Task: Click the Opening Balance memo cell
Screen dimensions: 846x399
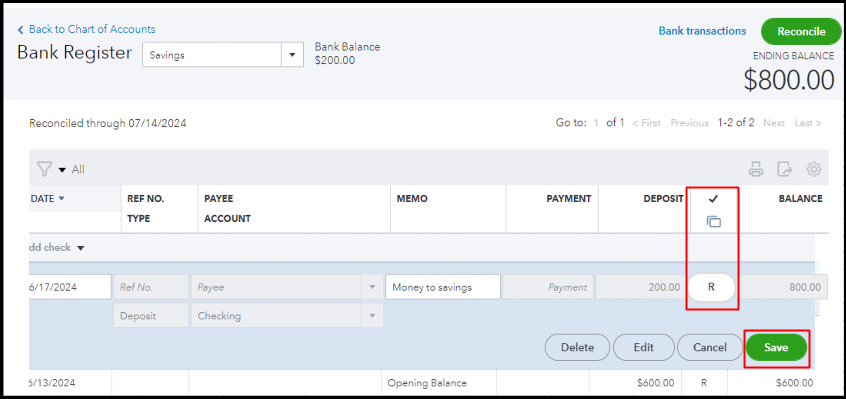Action: (x=427, y=383)
